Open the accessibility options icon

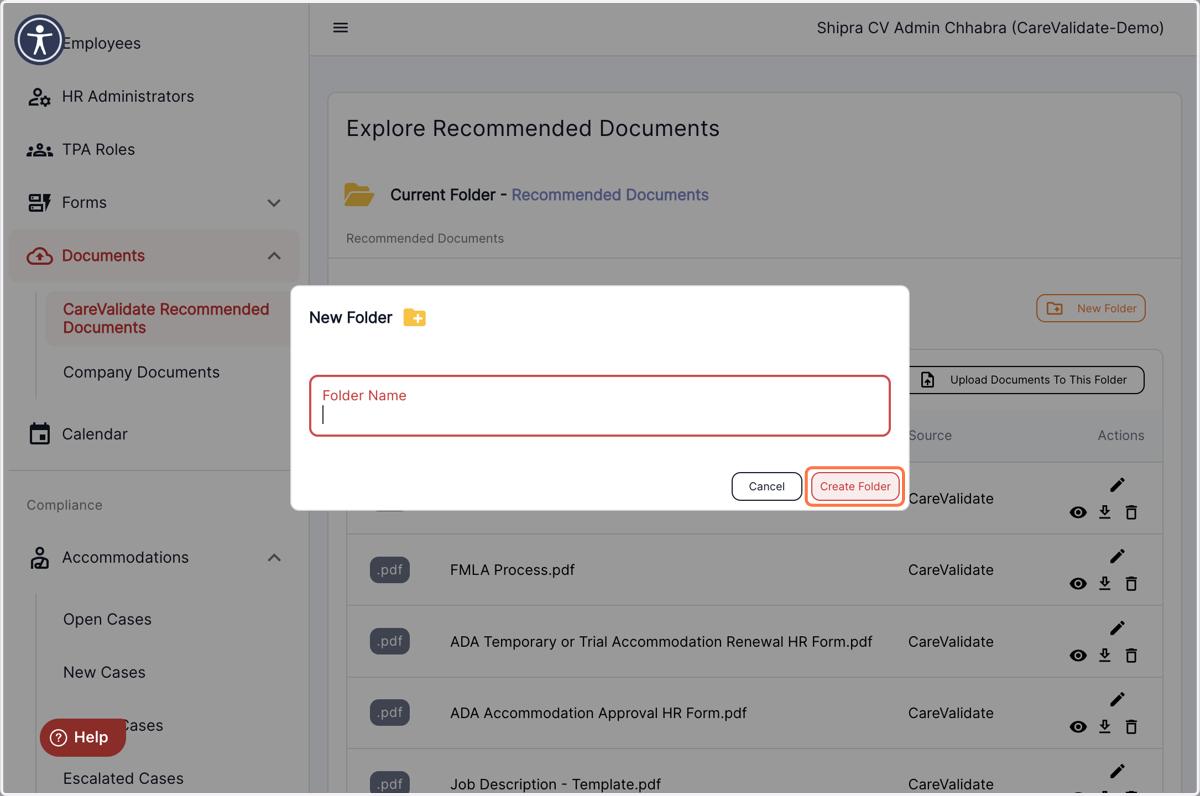[40, 40]
